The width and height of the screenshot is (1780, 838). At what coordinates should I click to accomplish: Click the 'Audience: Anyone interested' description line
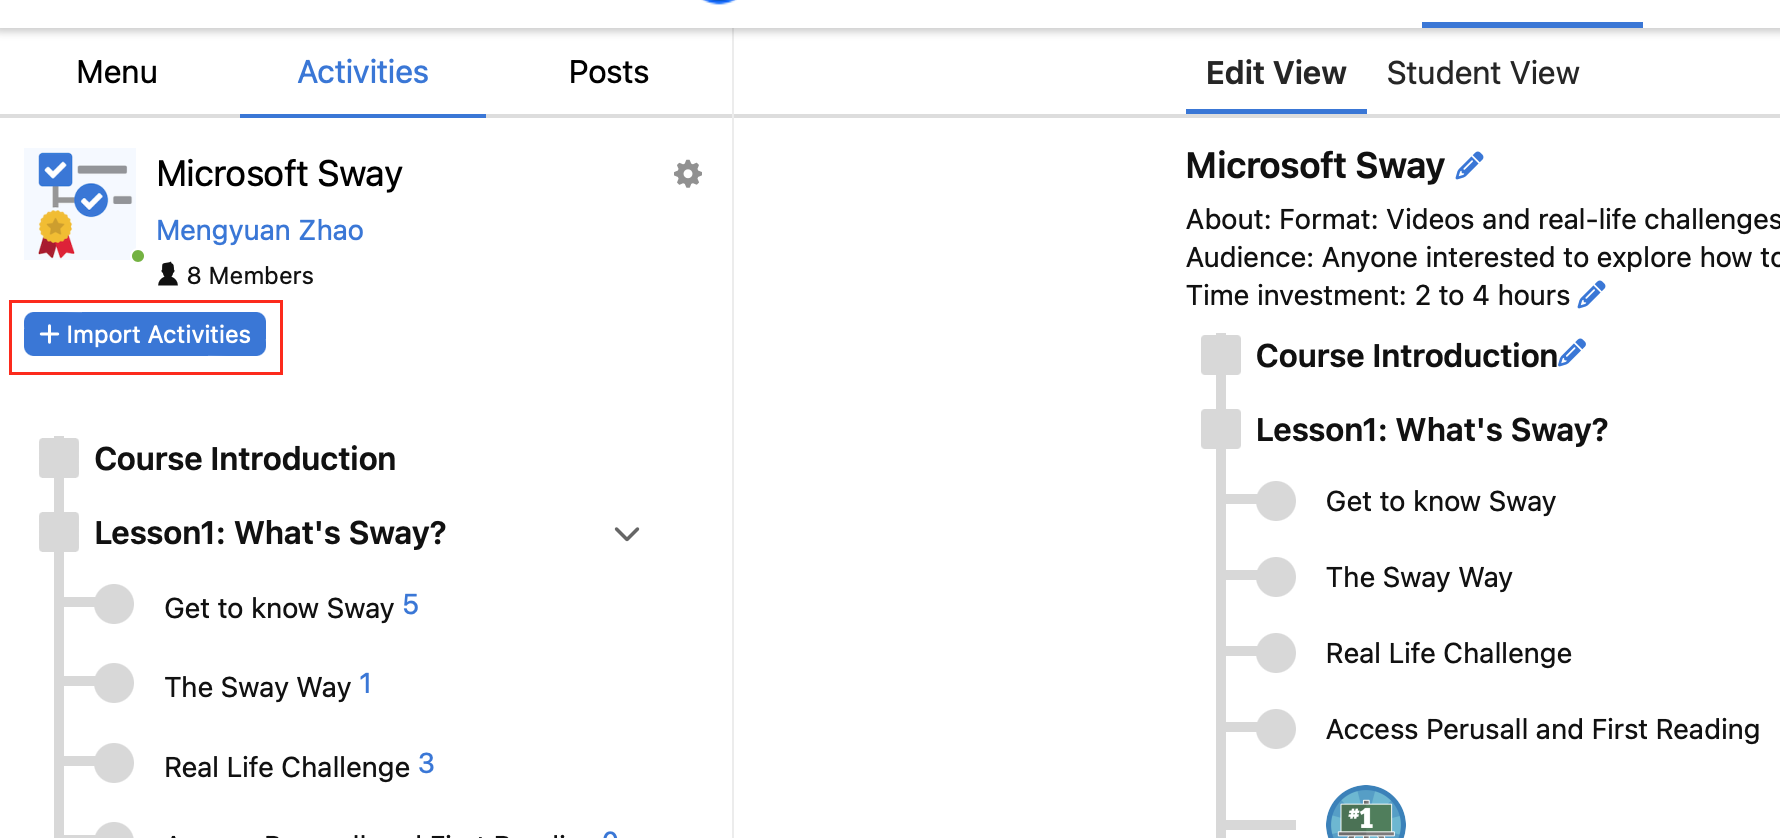click(x=1483, y=257)
